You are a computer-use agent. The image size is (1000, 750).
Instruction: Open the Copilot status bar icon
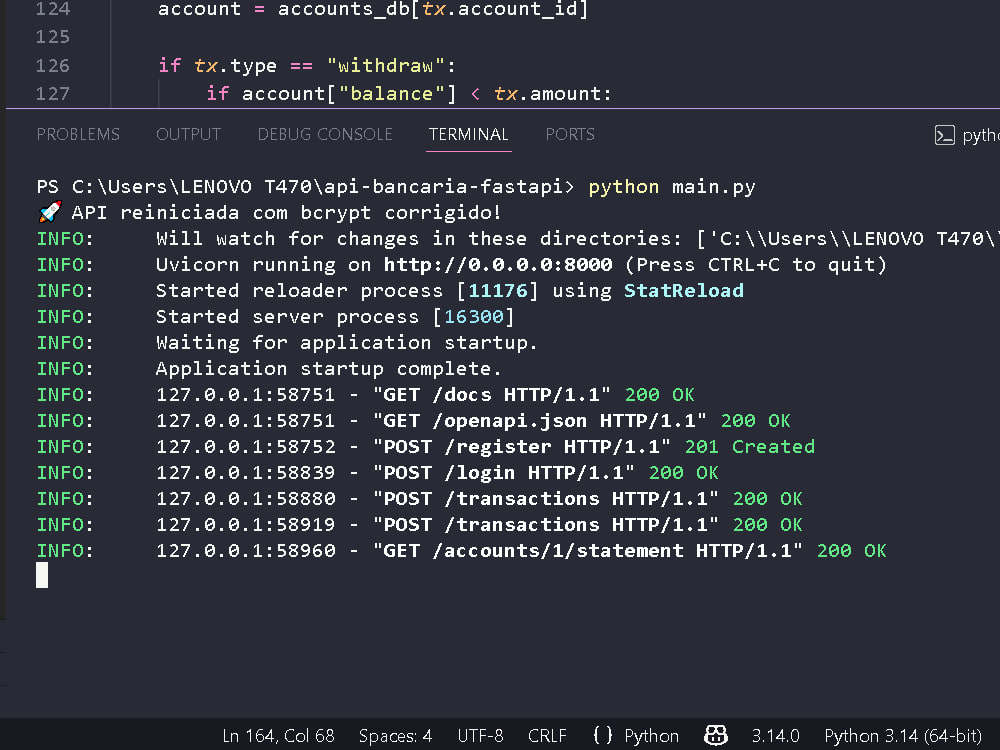[x=716, y=735]
